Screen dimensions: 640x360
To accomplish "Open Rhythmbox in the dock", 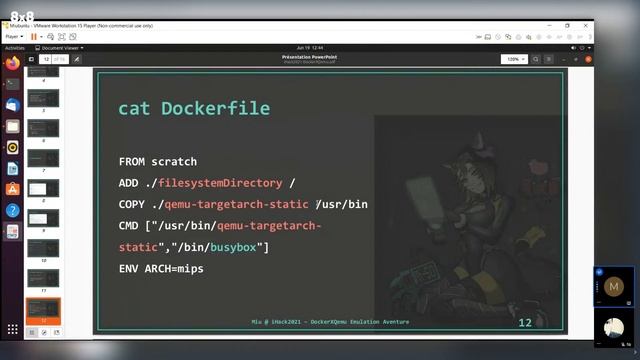I will click(x=13, y=147).
